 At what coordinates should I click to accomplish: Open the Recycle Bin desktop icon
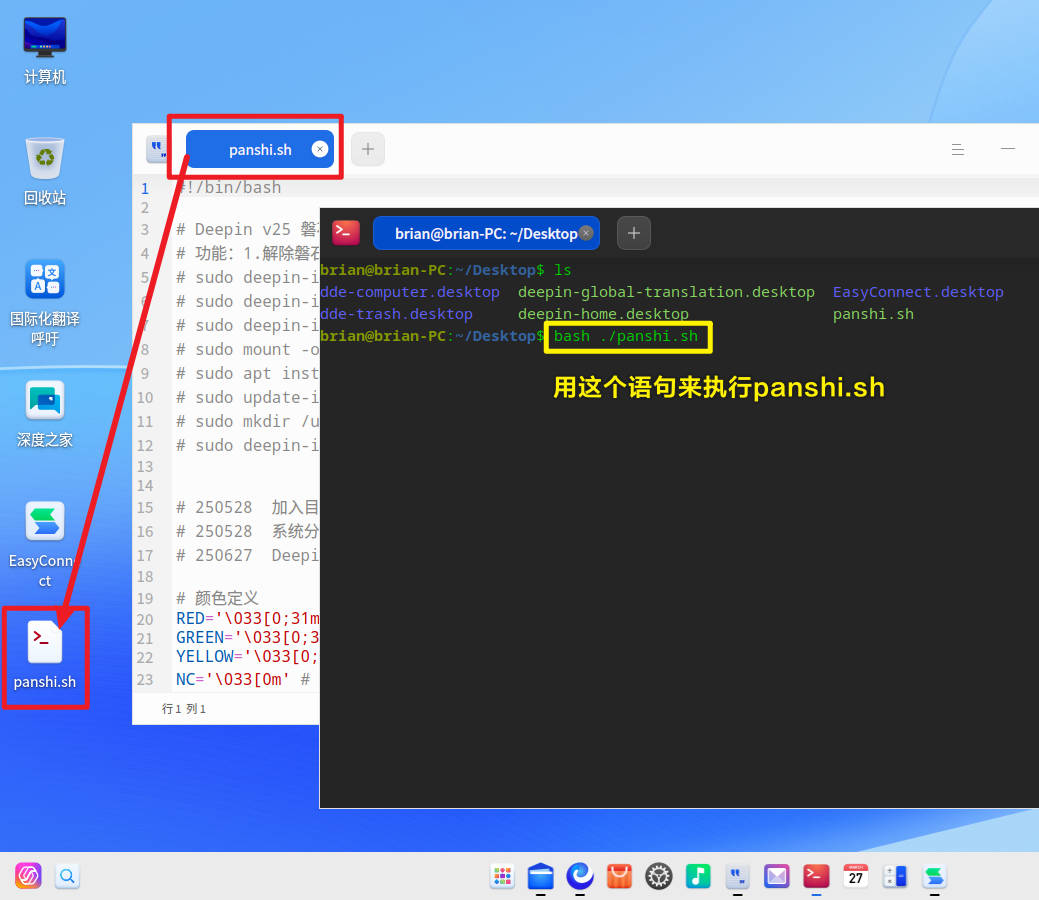[x=44, y=171]
